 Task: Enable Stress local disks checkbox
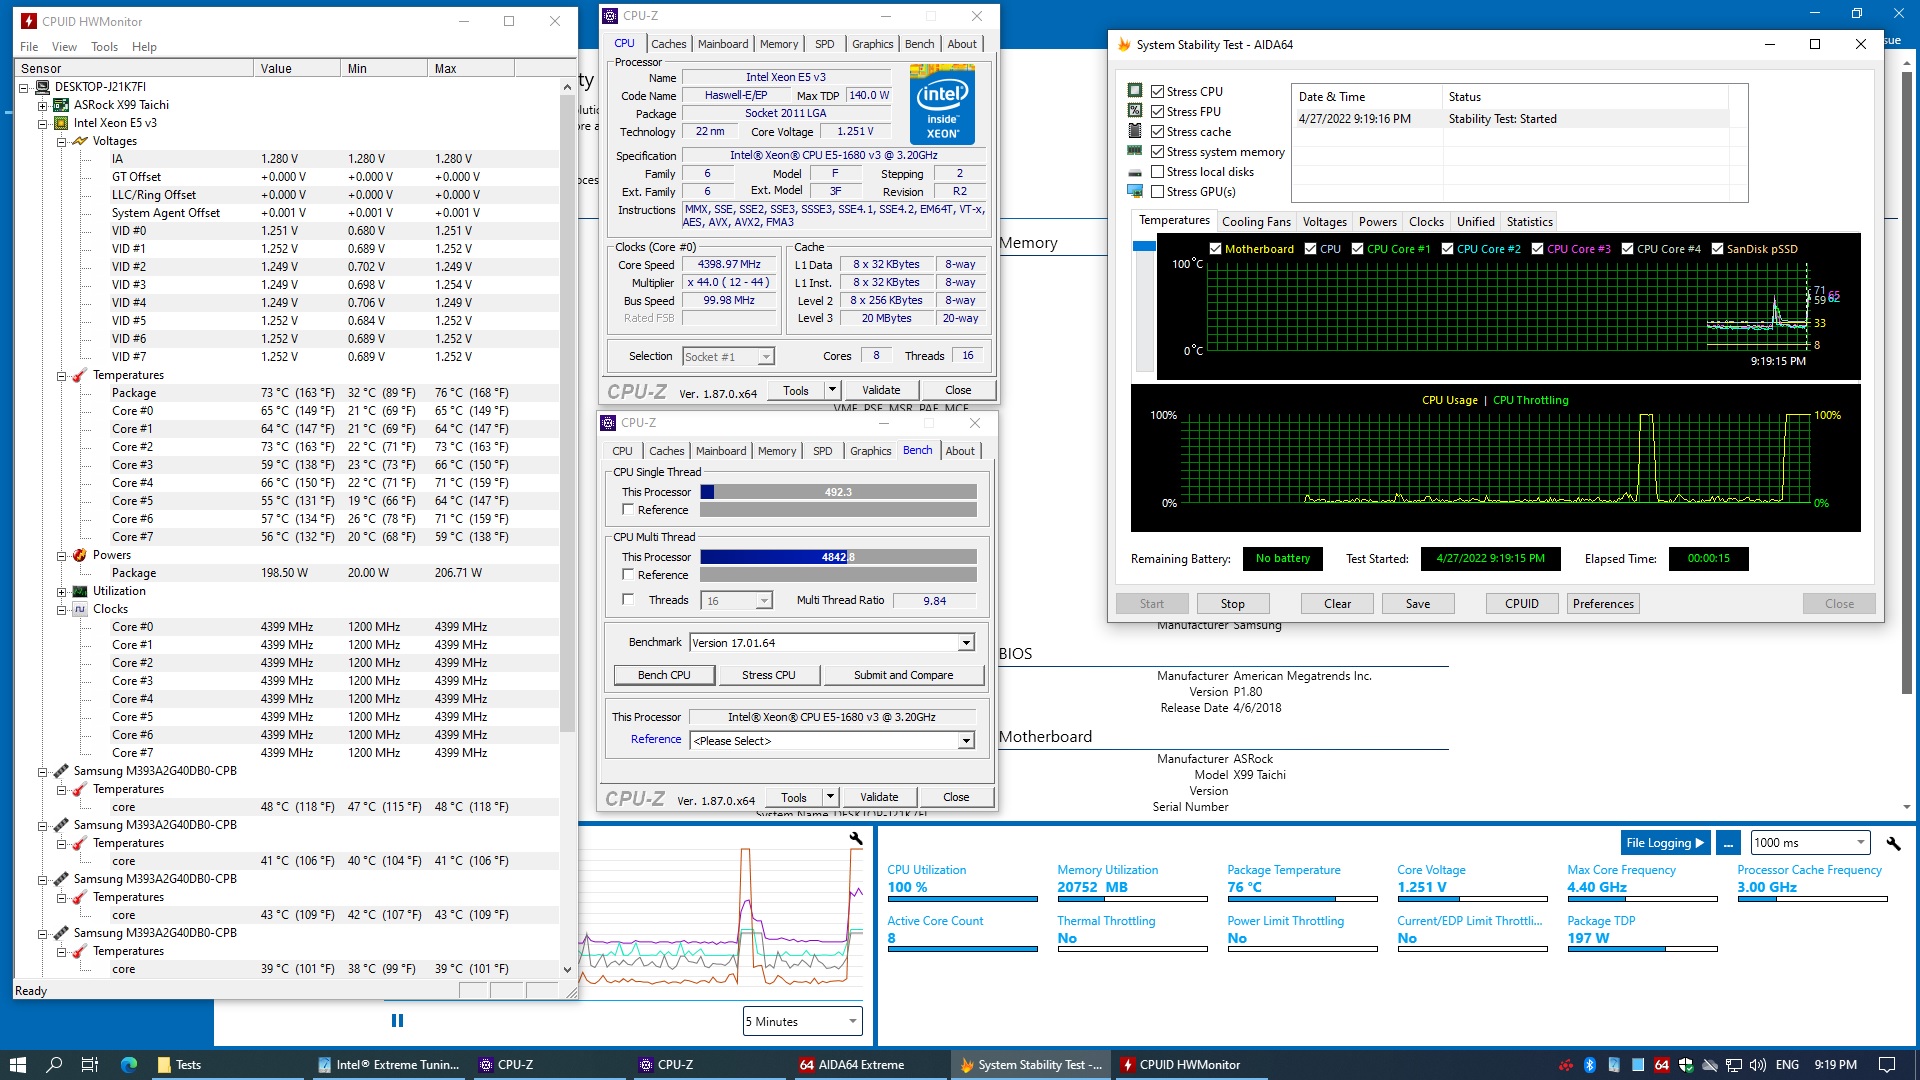1157,172
